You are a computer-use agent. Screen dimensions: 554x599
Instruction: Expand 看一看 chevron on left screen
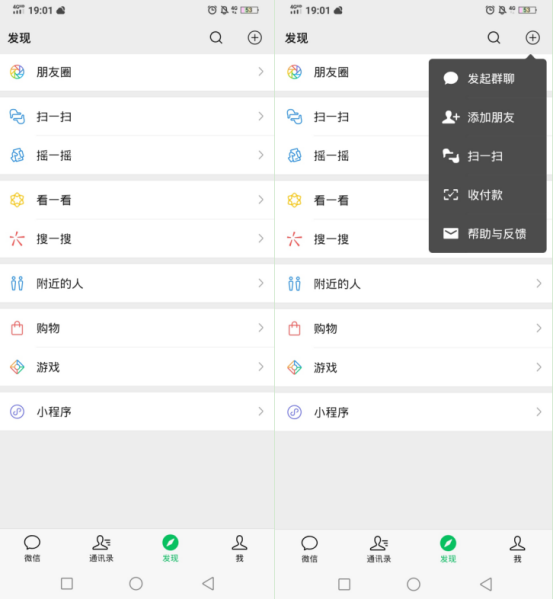[261, 199]
